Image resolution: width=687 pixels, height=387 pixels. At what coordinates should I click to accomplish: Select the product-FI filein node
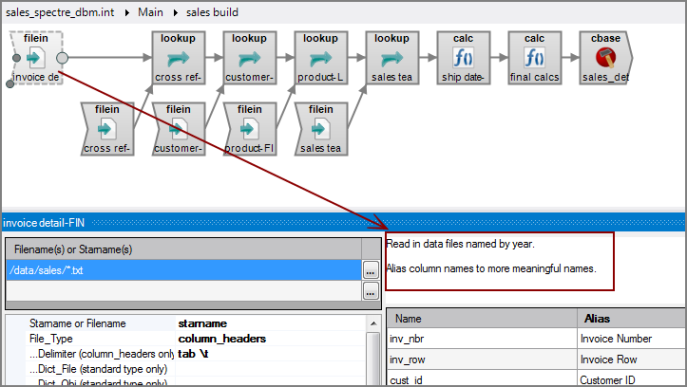coord(250,129)
